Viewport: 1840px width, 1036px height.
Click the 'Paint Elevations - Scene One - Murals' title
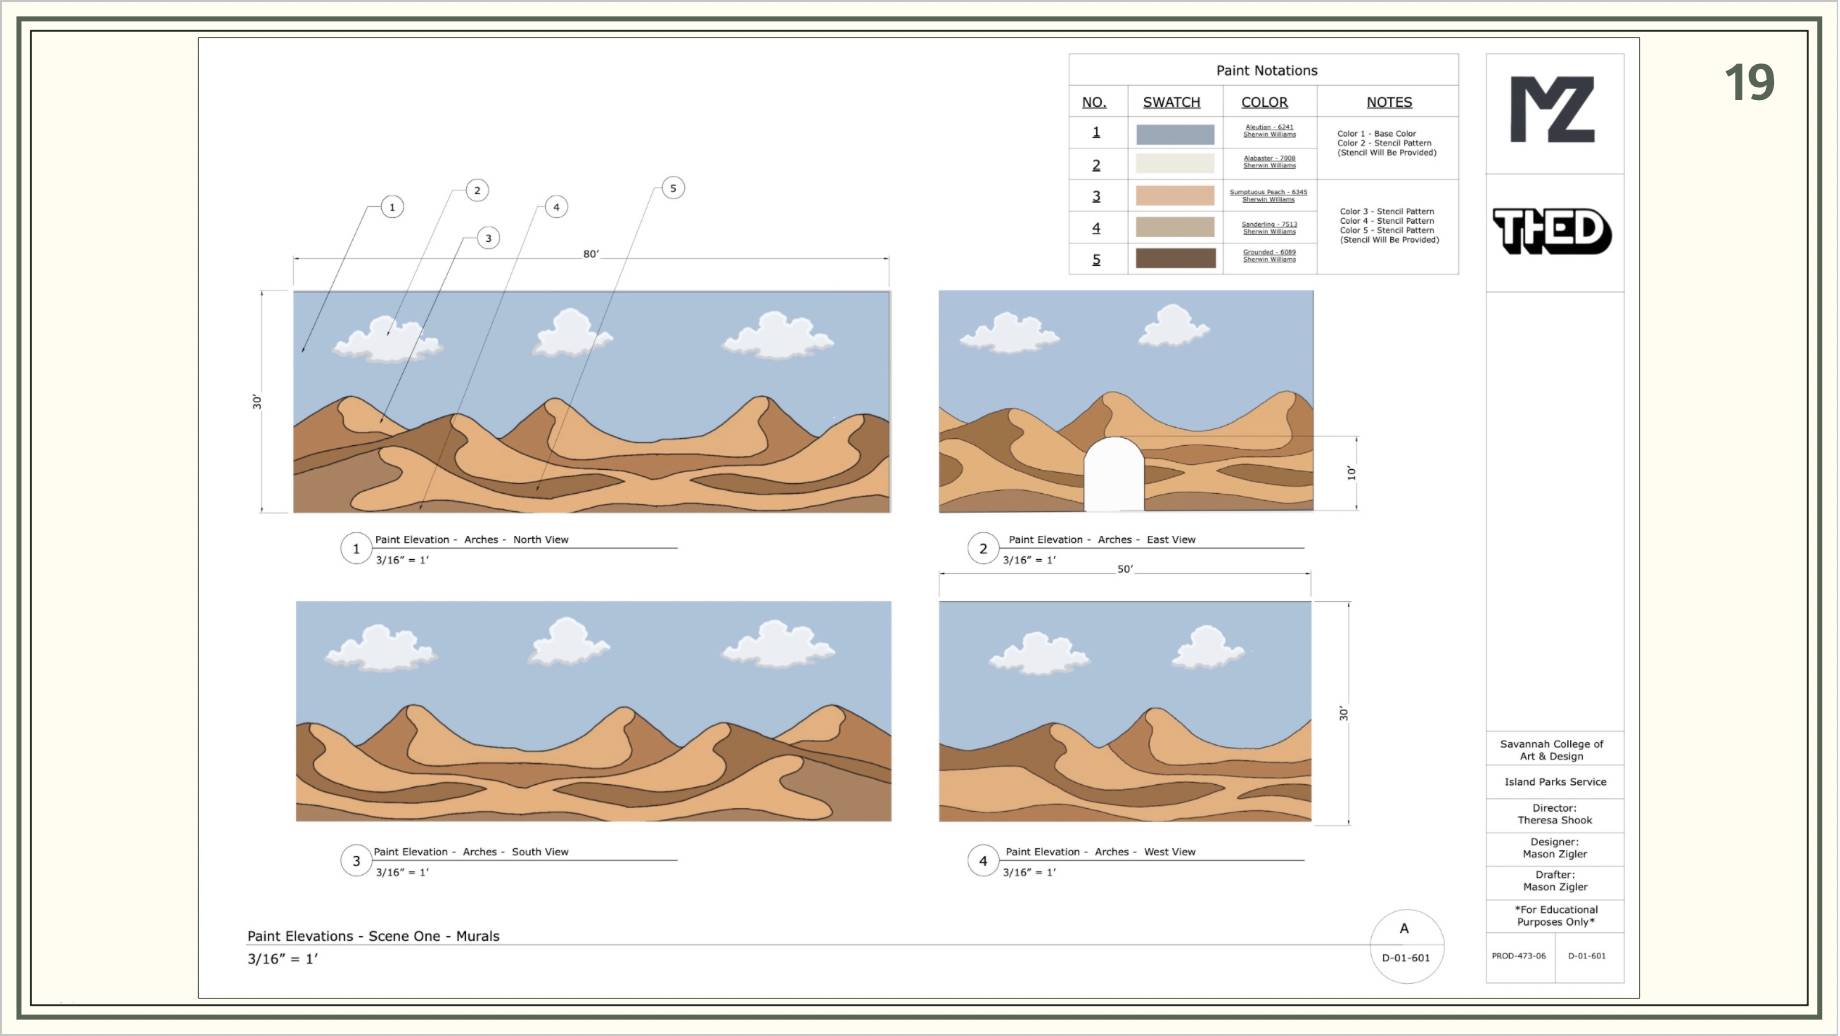pos(373,936)
